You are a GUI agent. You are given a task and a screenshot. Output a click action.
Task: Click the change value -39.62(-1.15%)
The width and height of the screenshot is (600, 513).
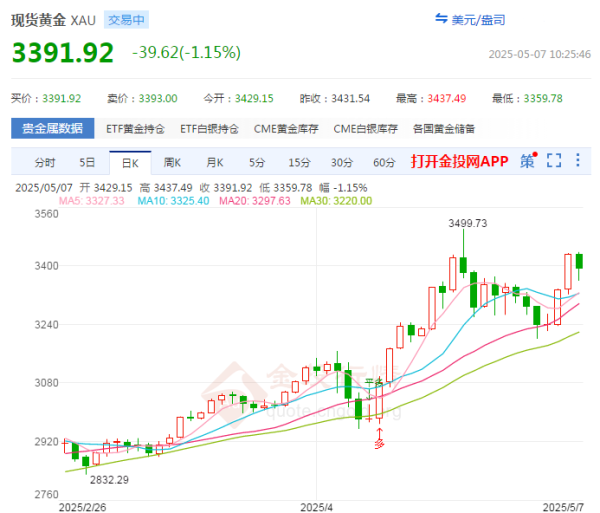pos(186,52)
